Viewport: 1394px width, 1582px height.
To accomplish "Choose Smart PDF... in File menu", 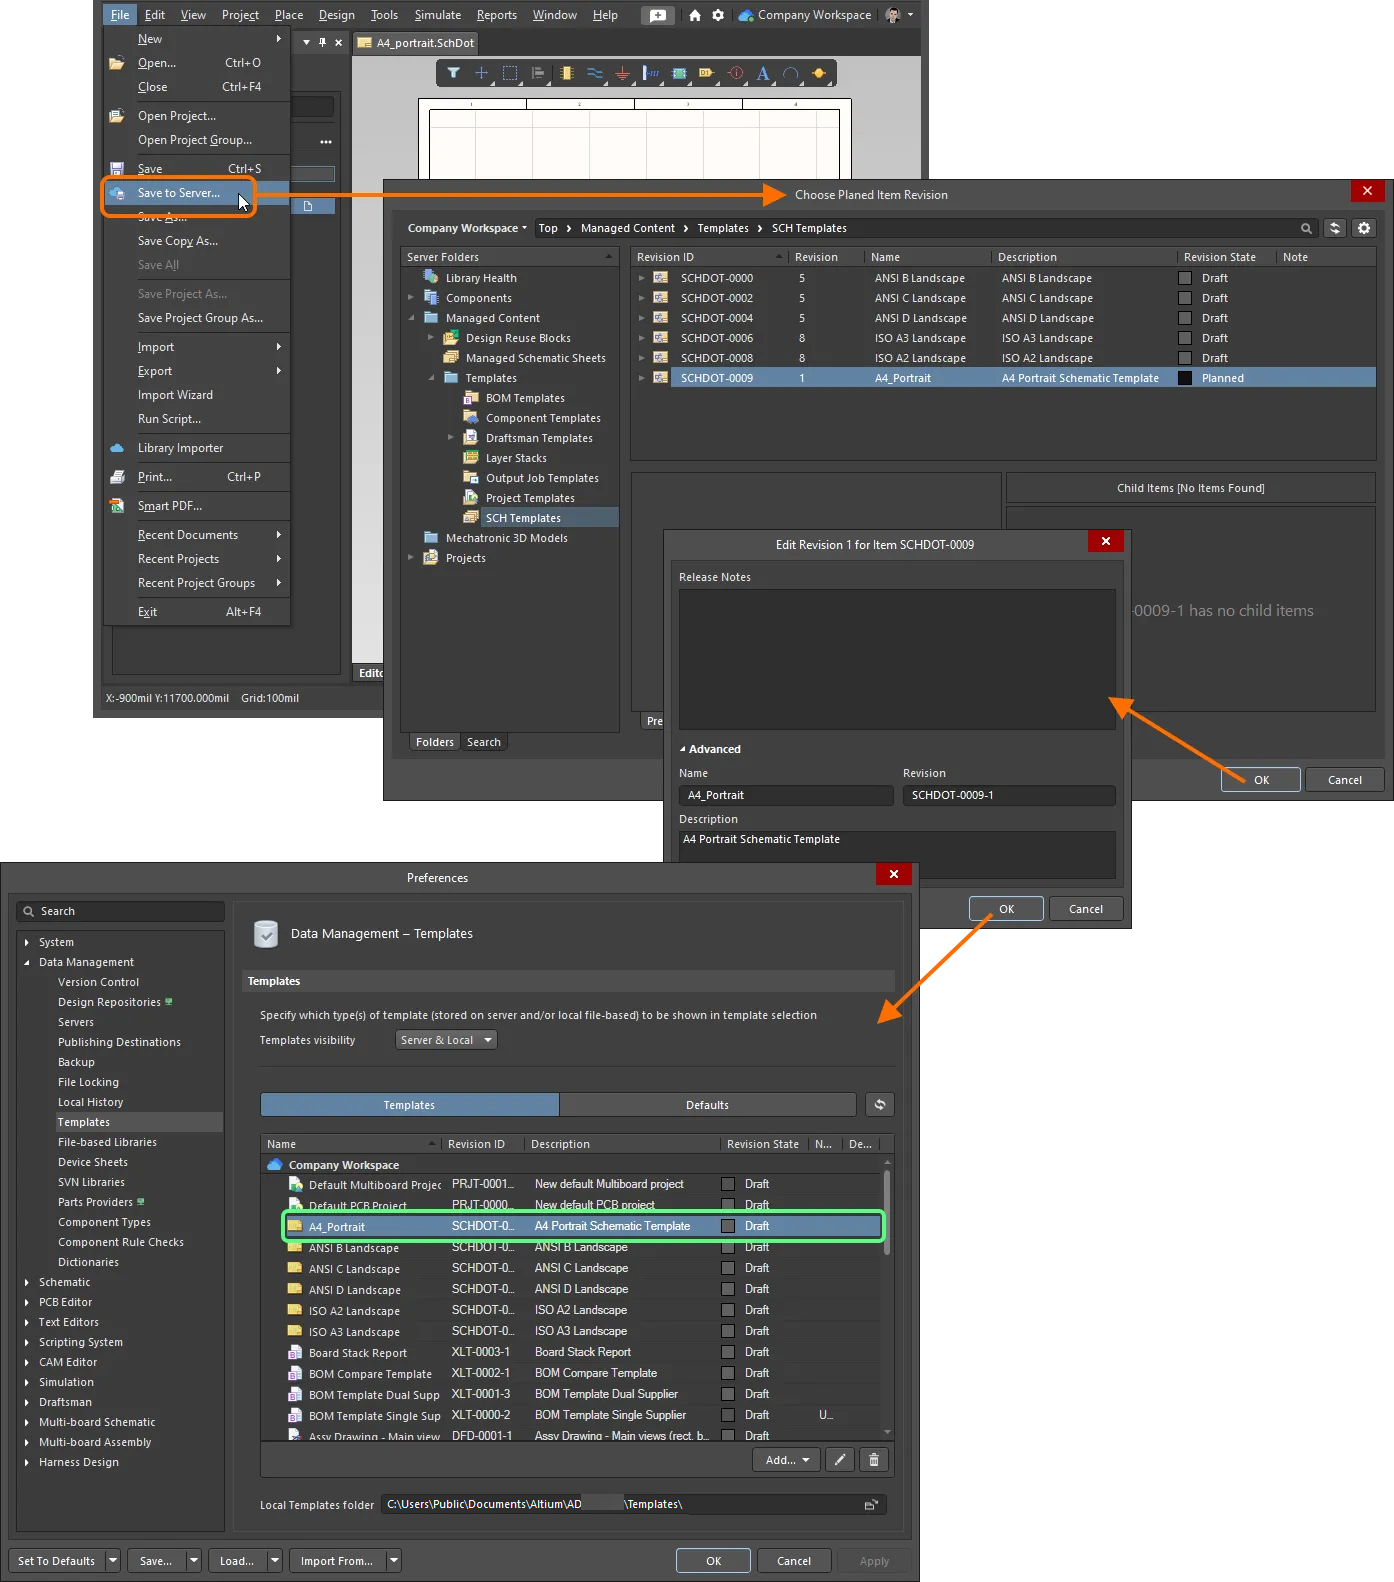I will click(170, 506).
